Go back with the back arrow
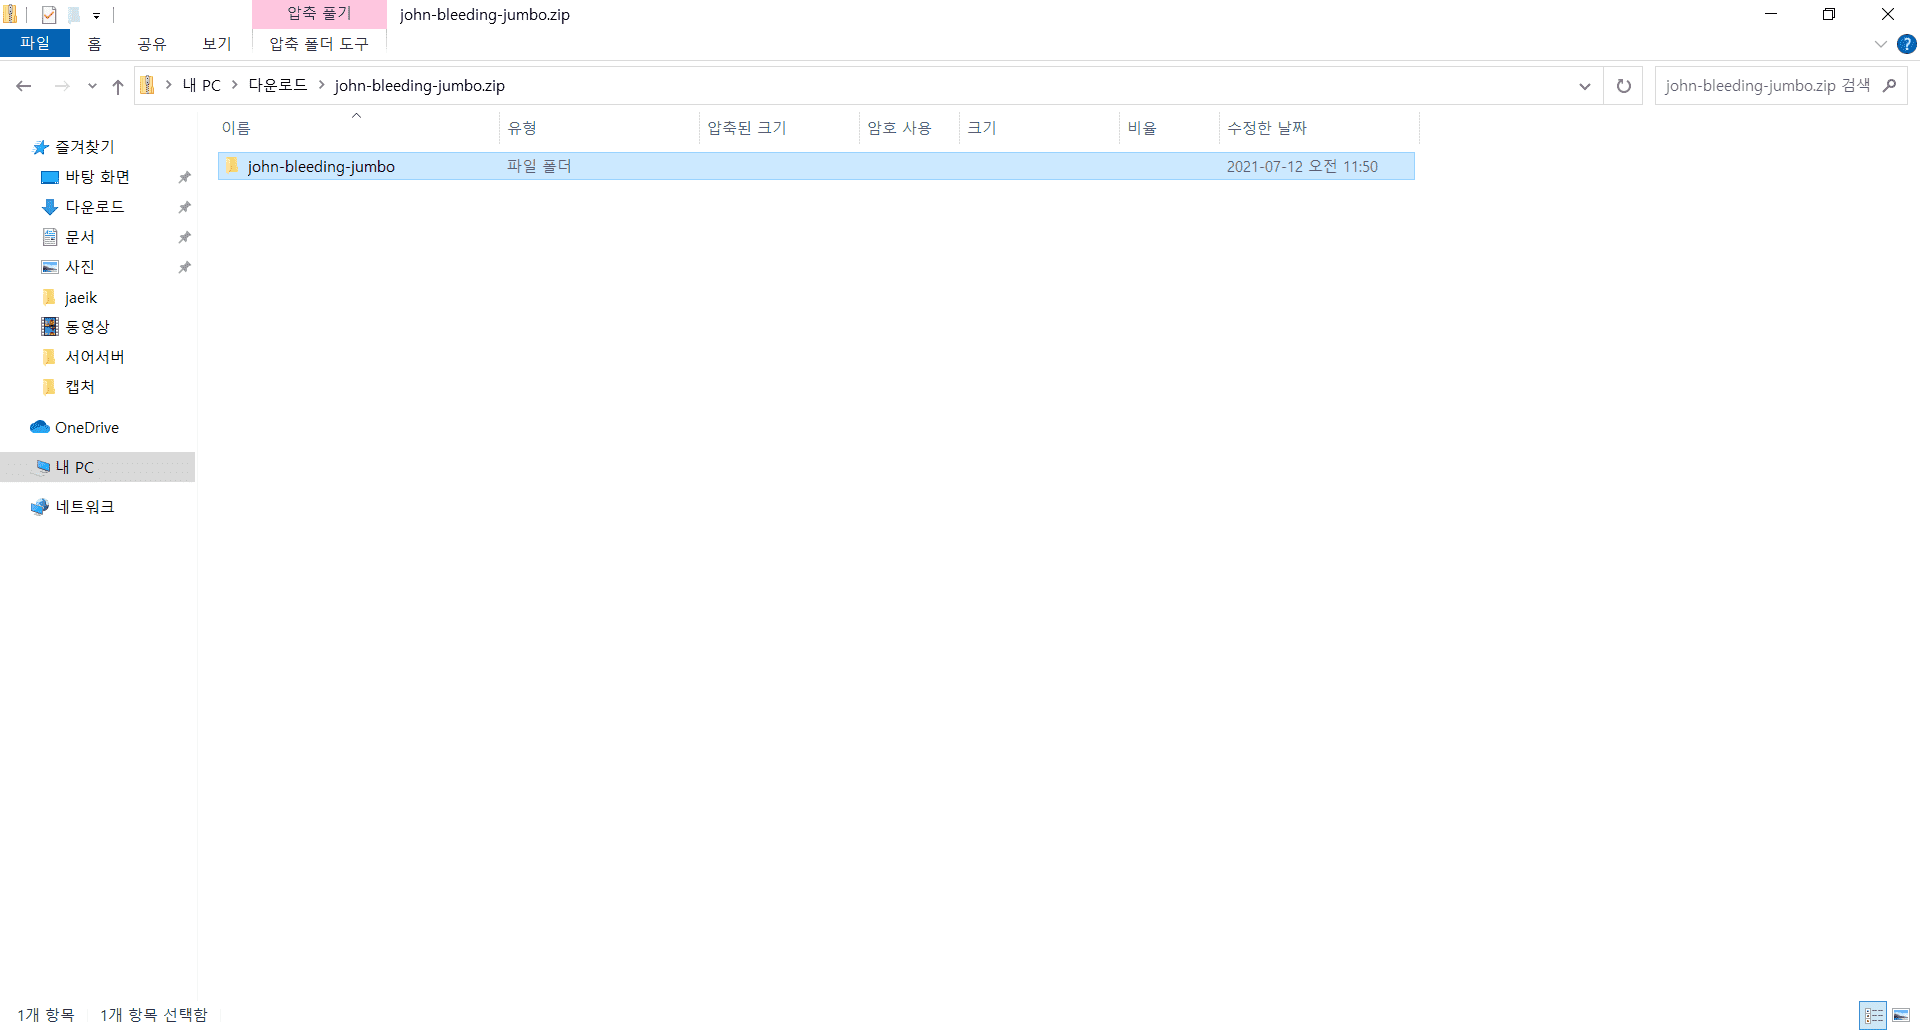Screen dimensions: 1920x1030 [24, 86]
